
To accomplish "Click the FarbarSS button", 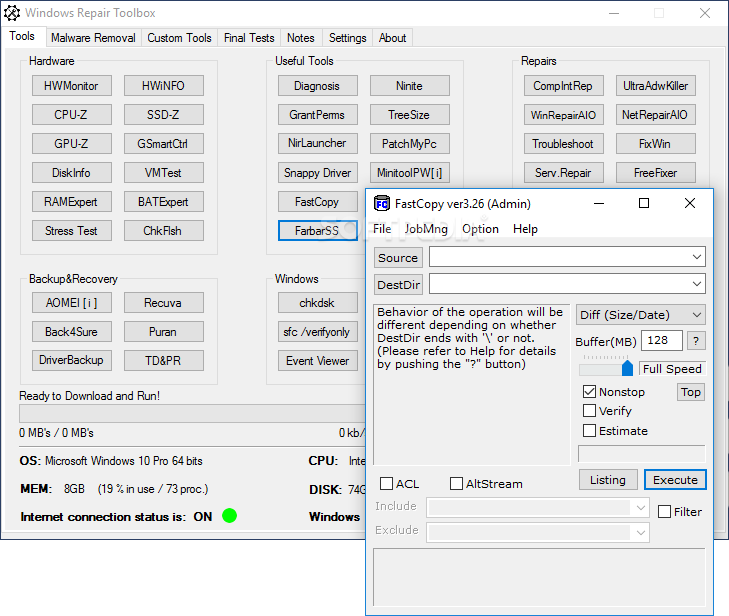I will [x=318, y=231].
